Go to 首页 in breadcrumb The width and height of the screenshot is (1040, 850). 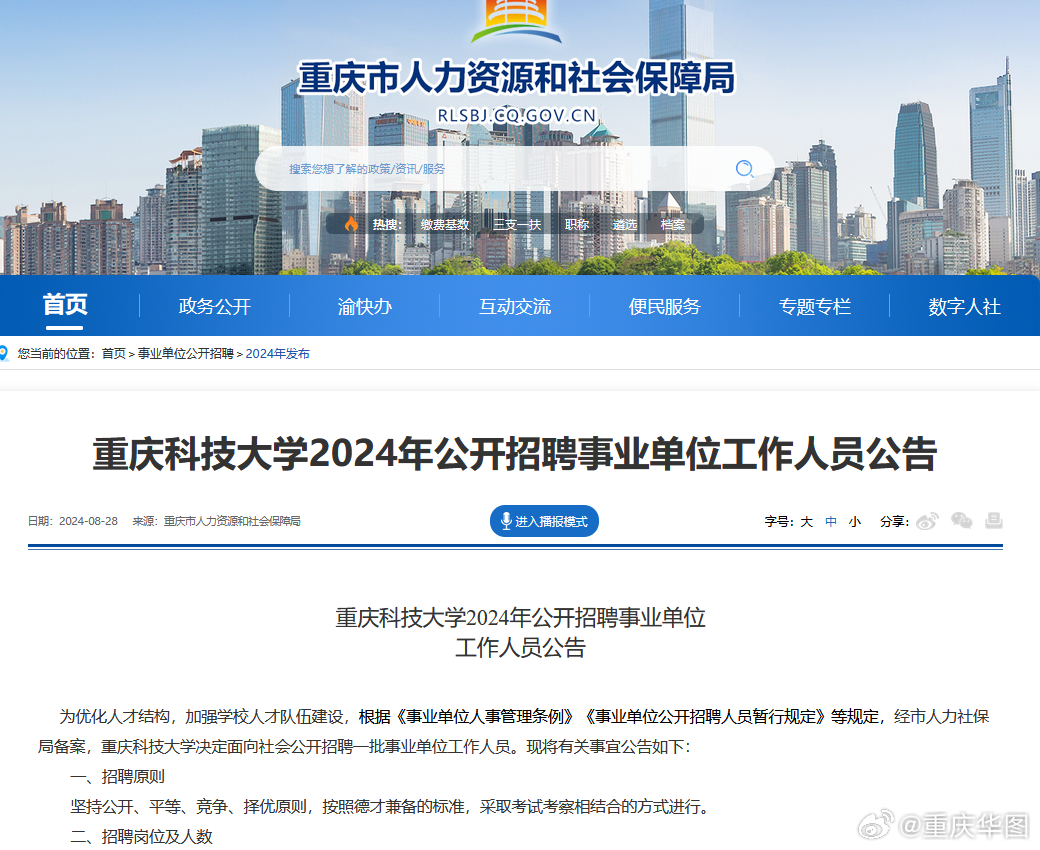point(113,353)
